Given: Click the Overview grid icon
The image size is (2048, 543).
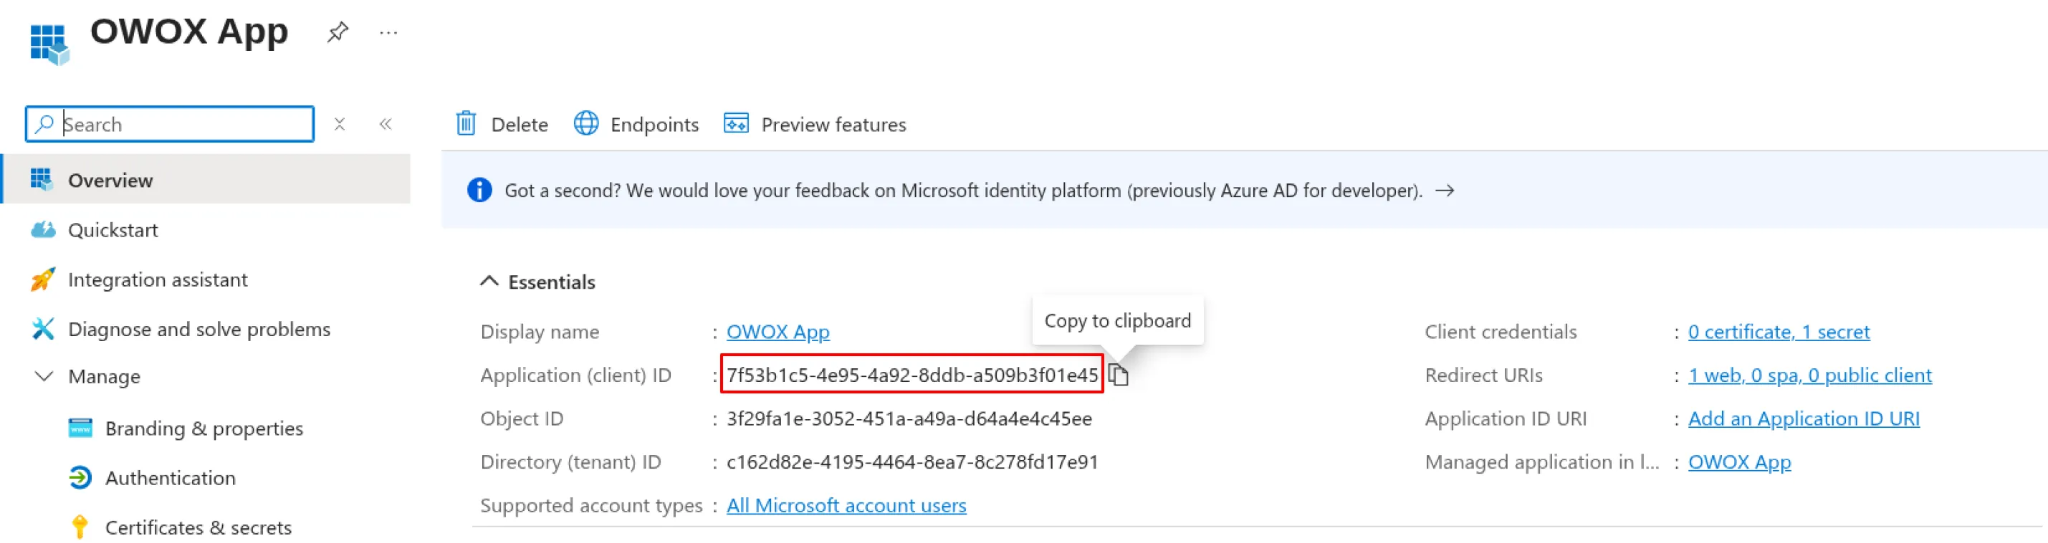Looking at the screenshot, I should coord(42,180).
